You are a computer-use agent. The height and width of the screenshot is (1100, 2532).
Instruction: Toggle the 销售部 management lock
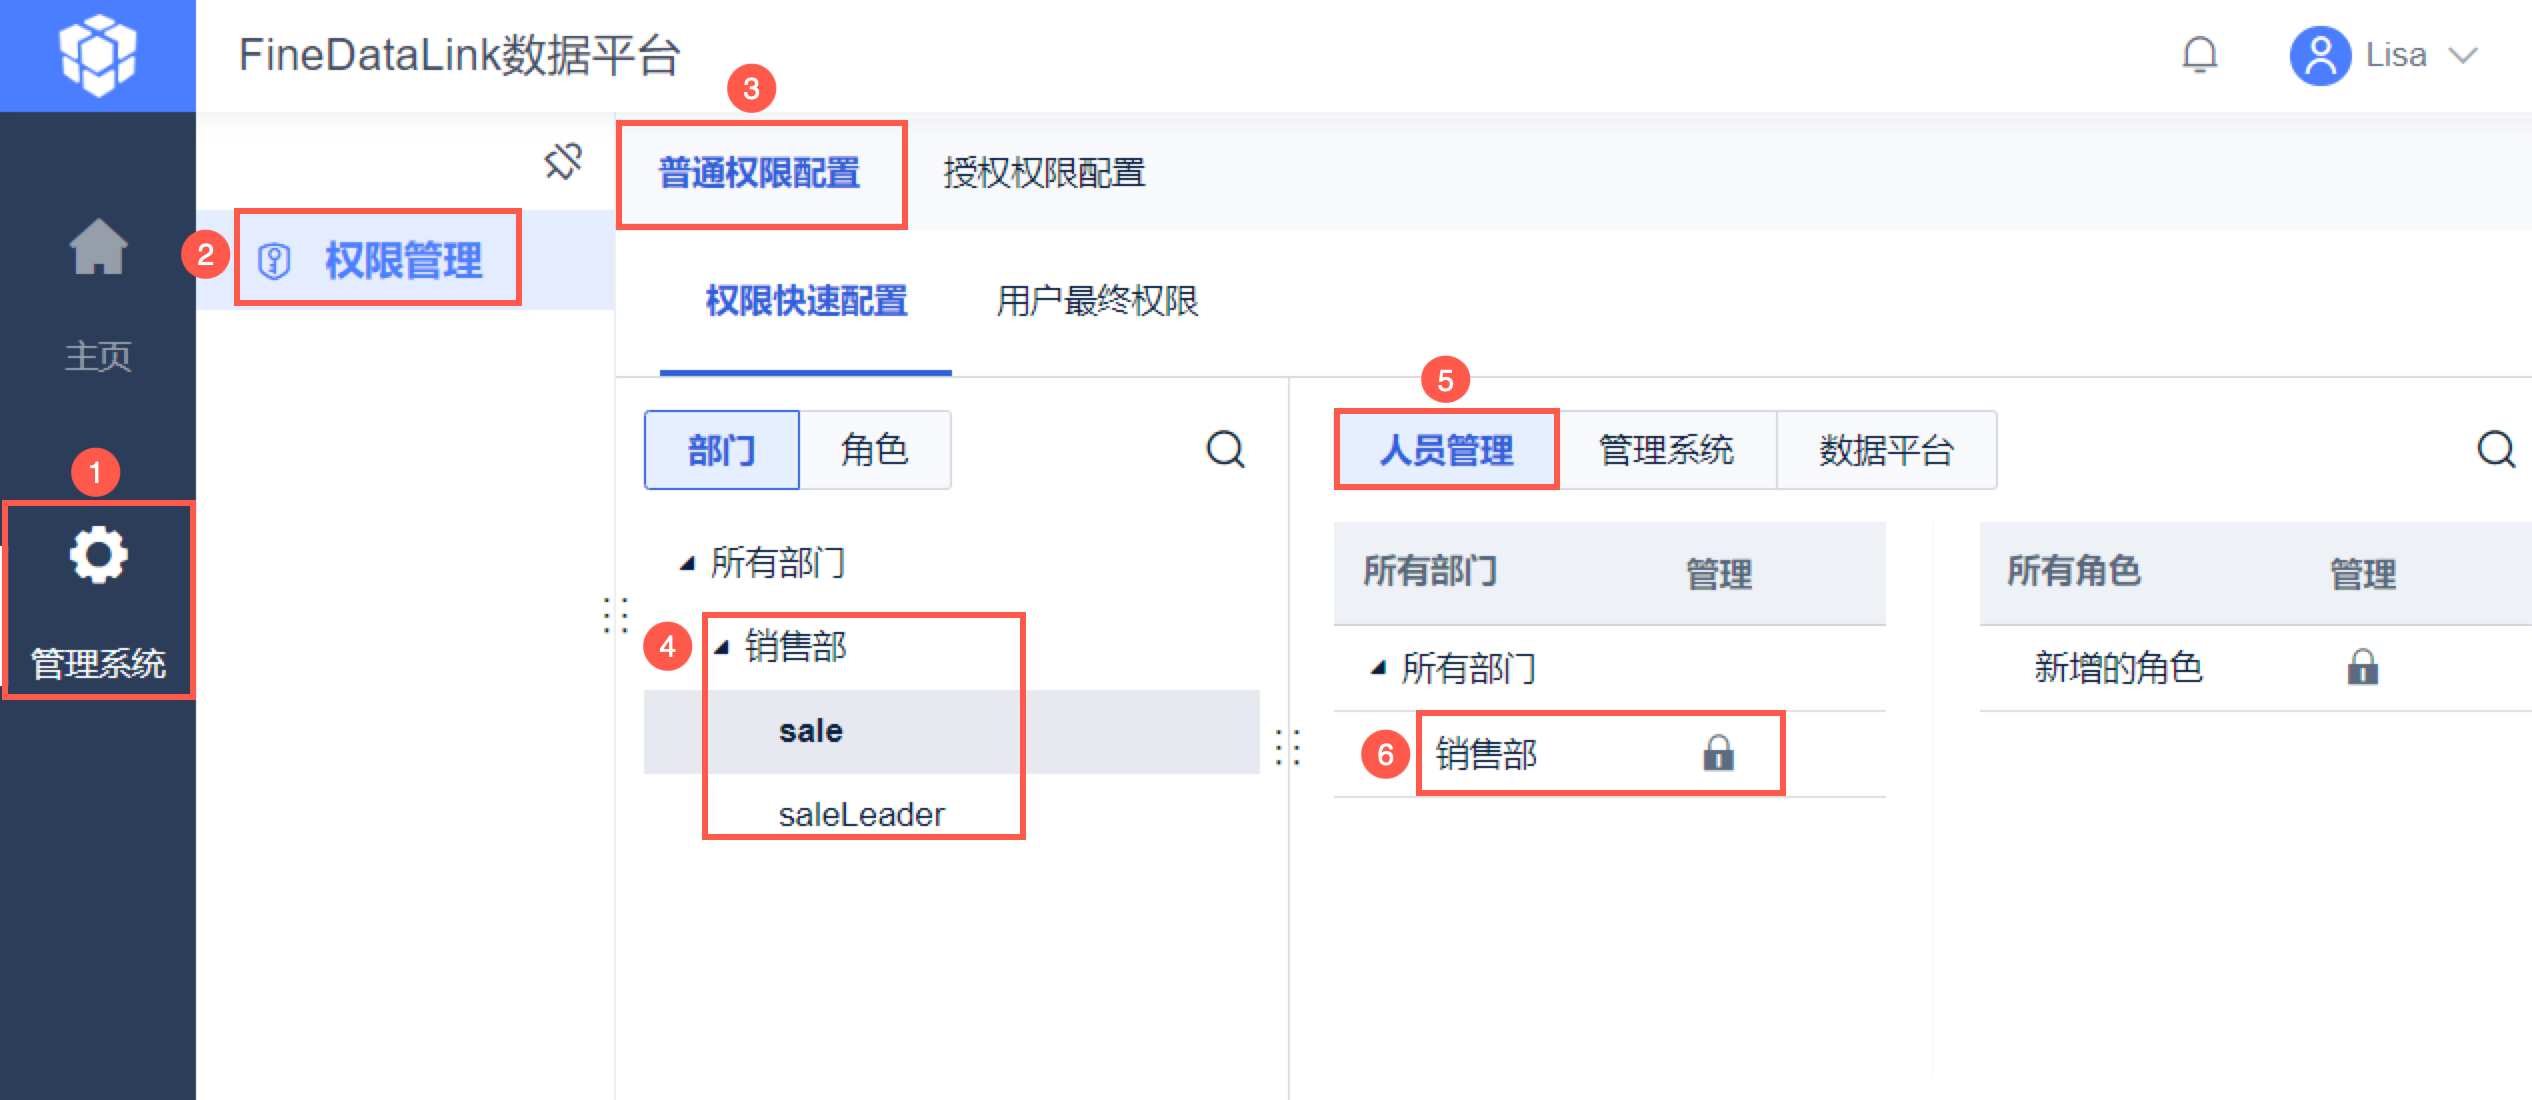coord(1718,753)
